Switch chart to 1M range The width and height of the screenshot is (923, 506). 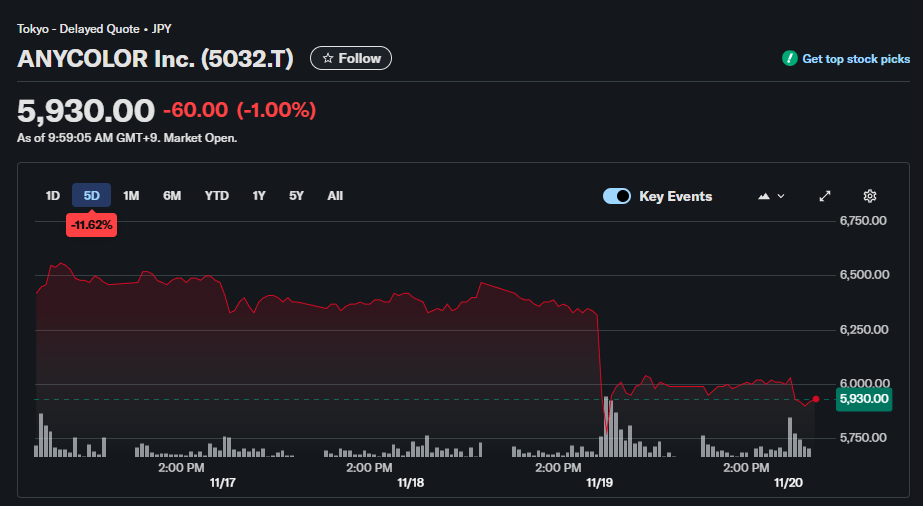(x=131, y=195)
